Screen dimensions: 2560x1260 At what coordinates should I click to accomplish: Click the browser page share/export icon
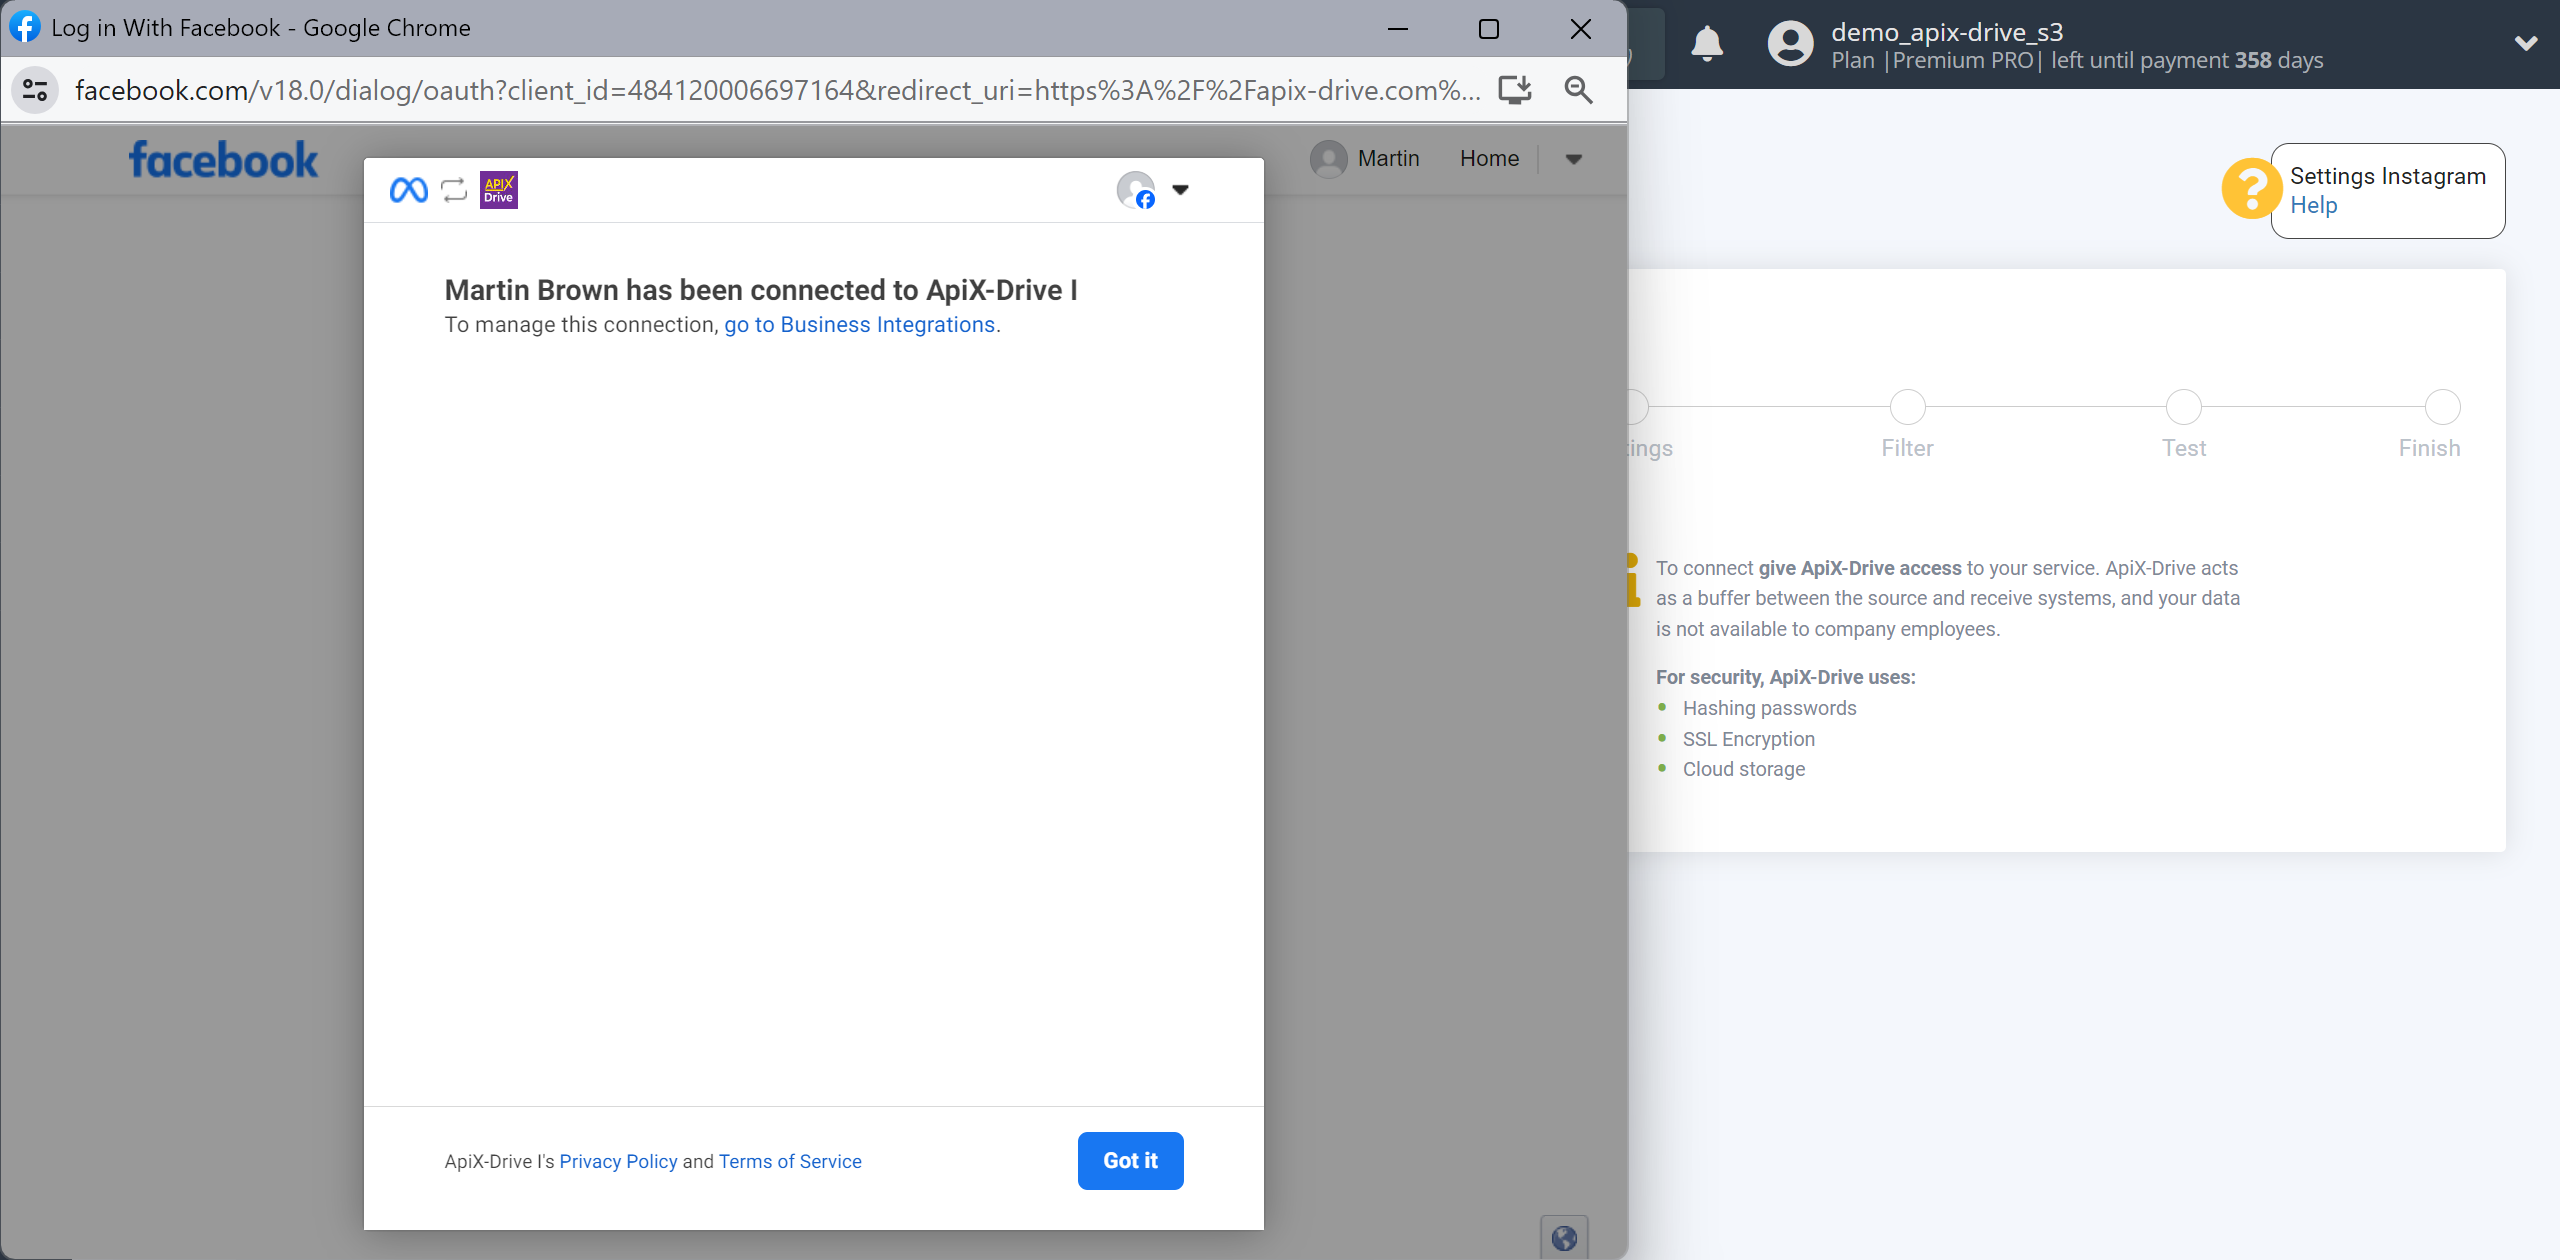click(1513, 90)
